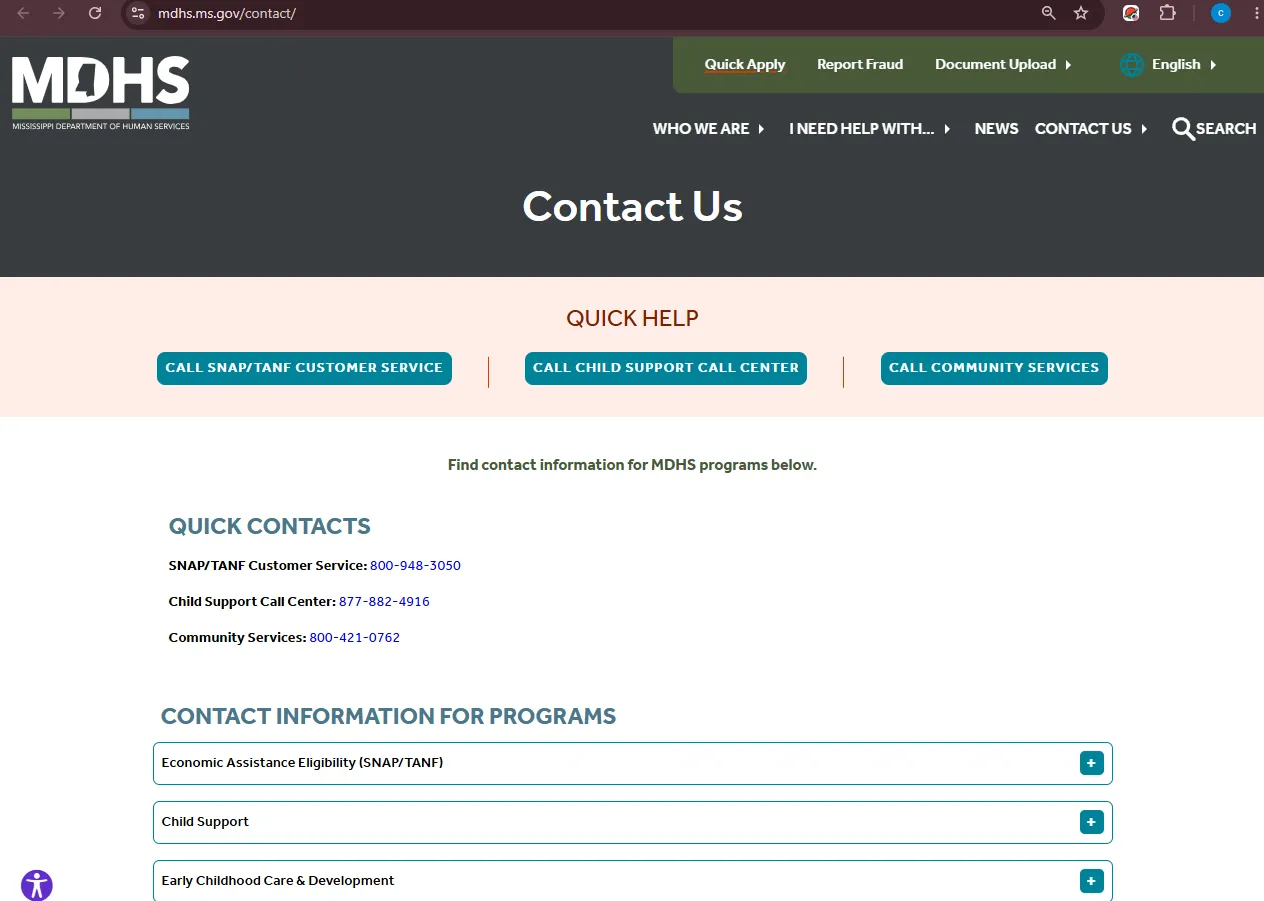Click the address bar URL field
Screen dimensions: 1264x901
(590, 13)
